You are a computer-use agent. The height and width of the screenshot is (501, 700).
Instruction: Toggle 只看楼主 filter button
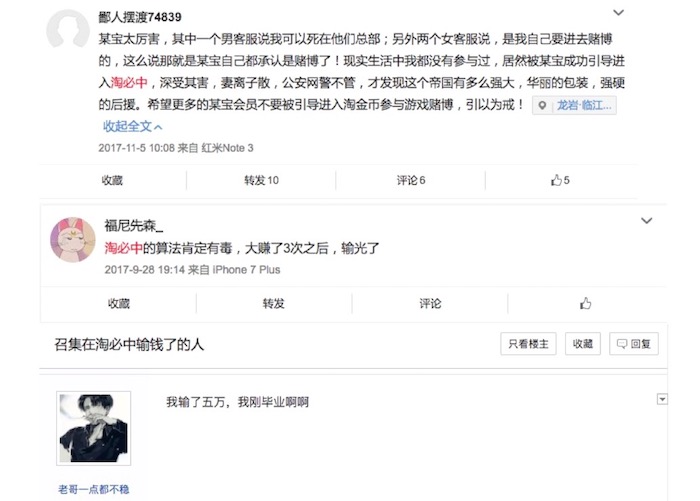click(x=528, y=344)
